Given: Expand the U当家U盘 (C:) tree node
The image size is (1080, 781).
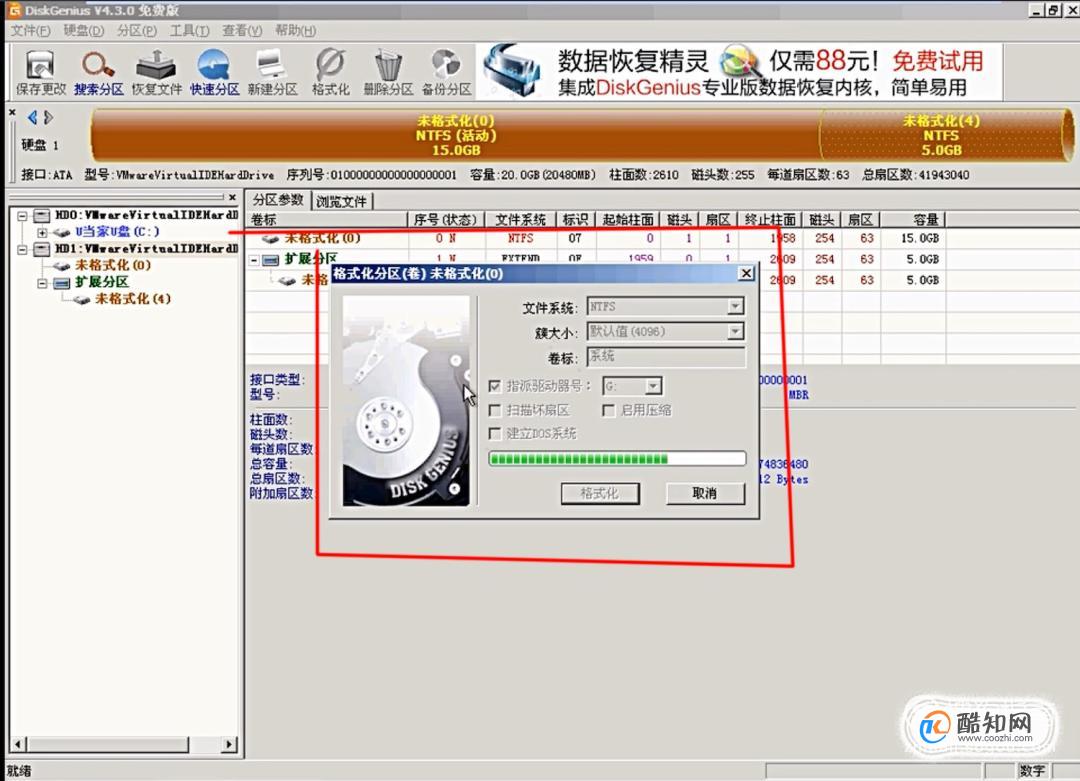Looking at the screenshot, I should click(x=43, y=232).
